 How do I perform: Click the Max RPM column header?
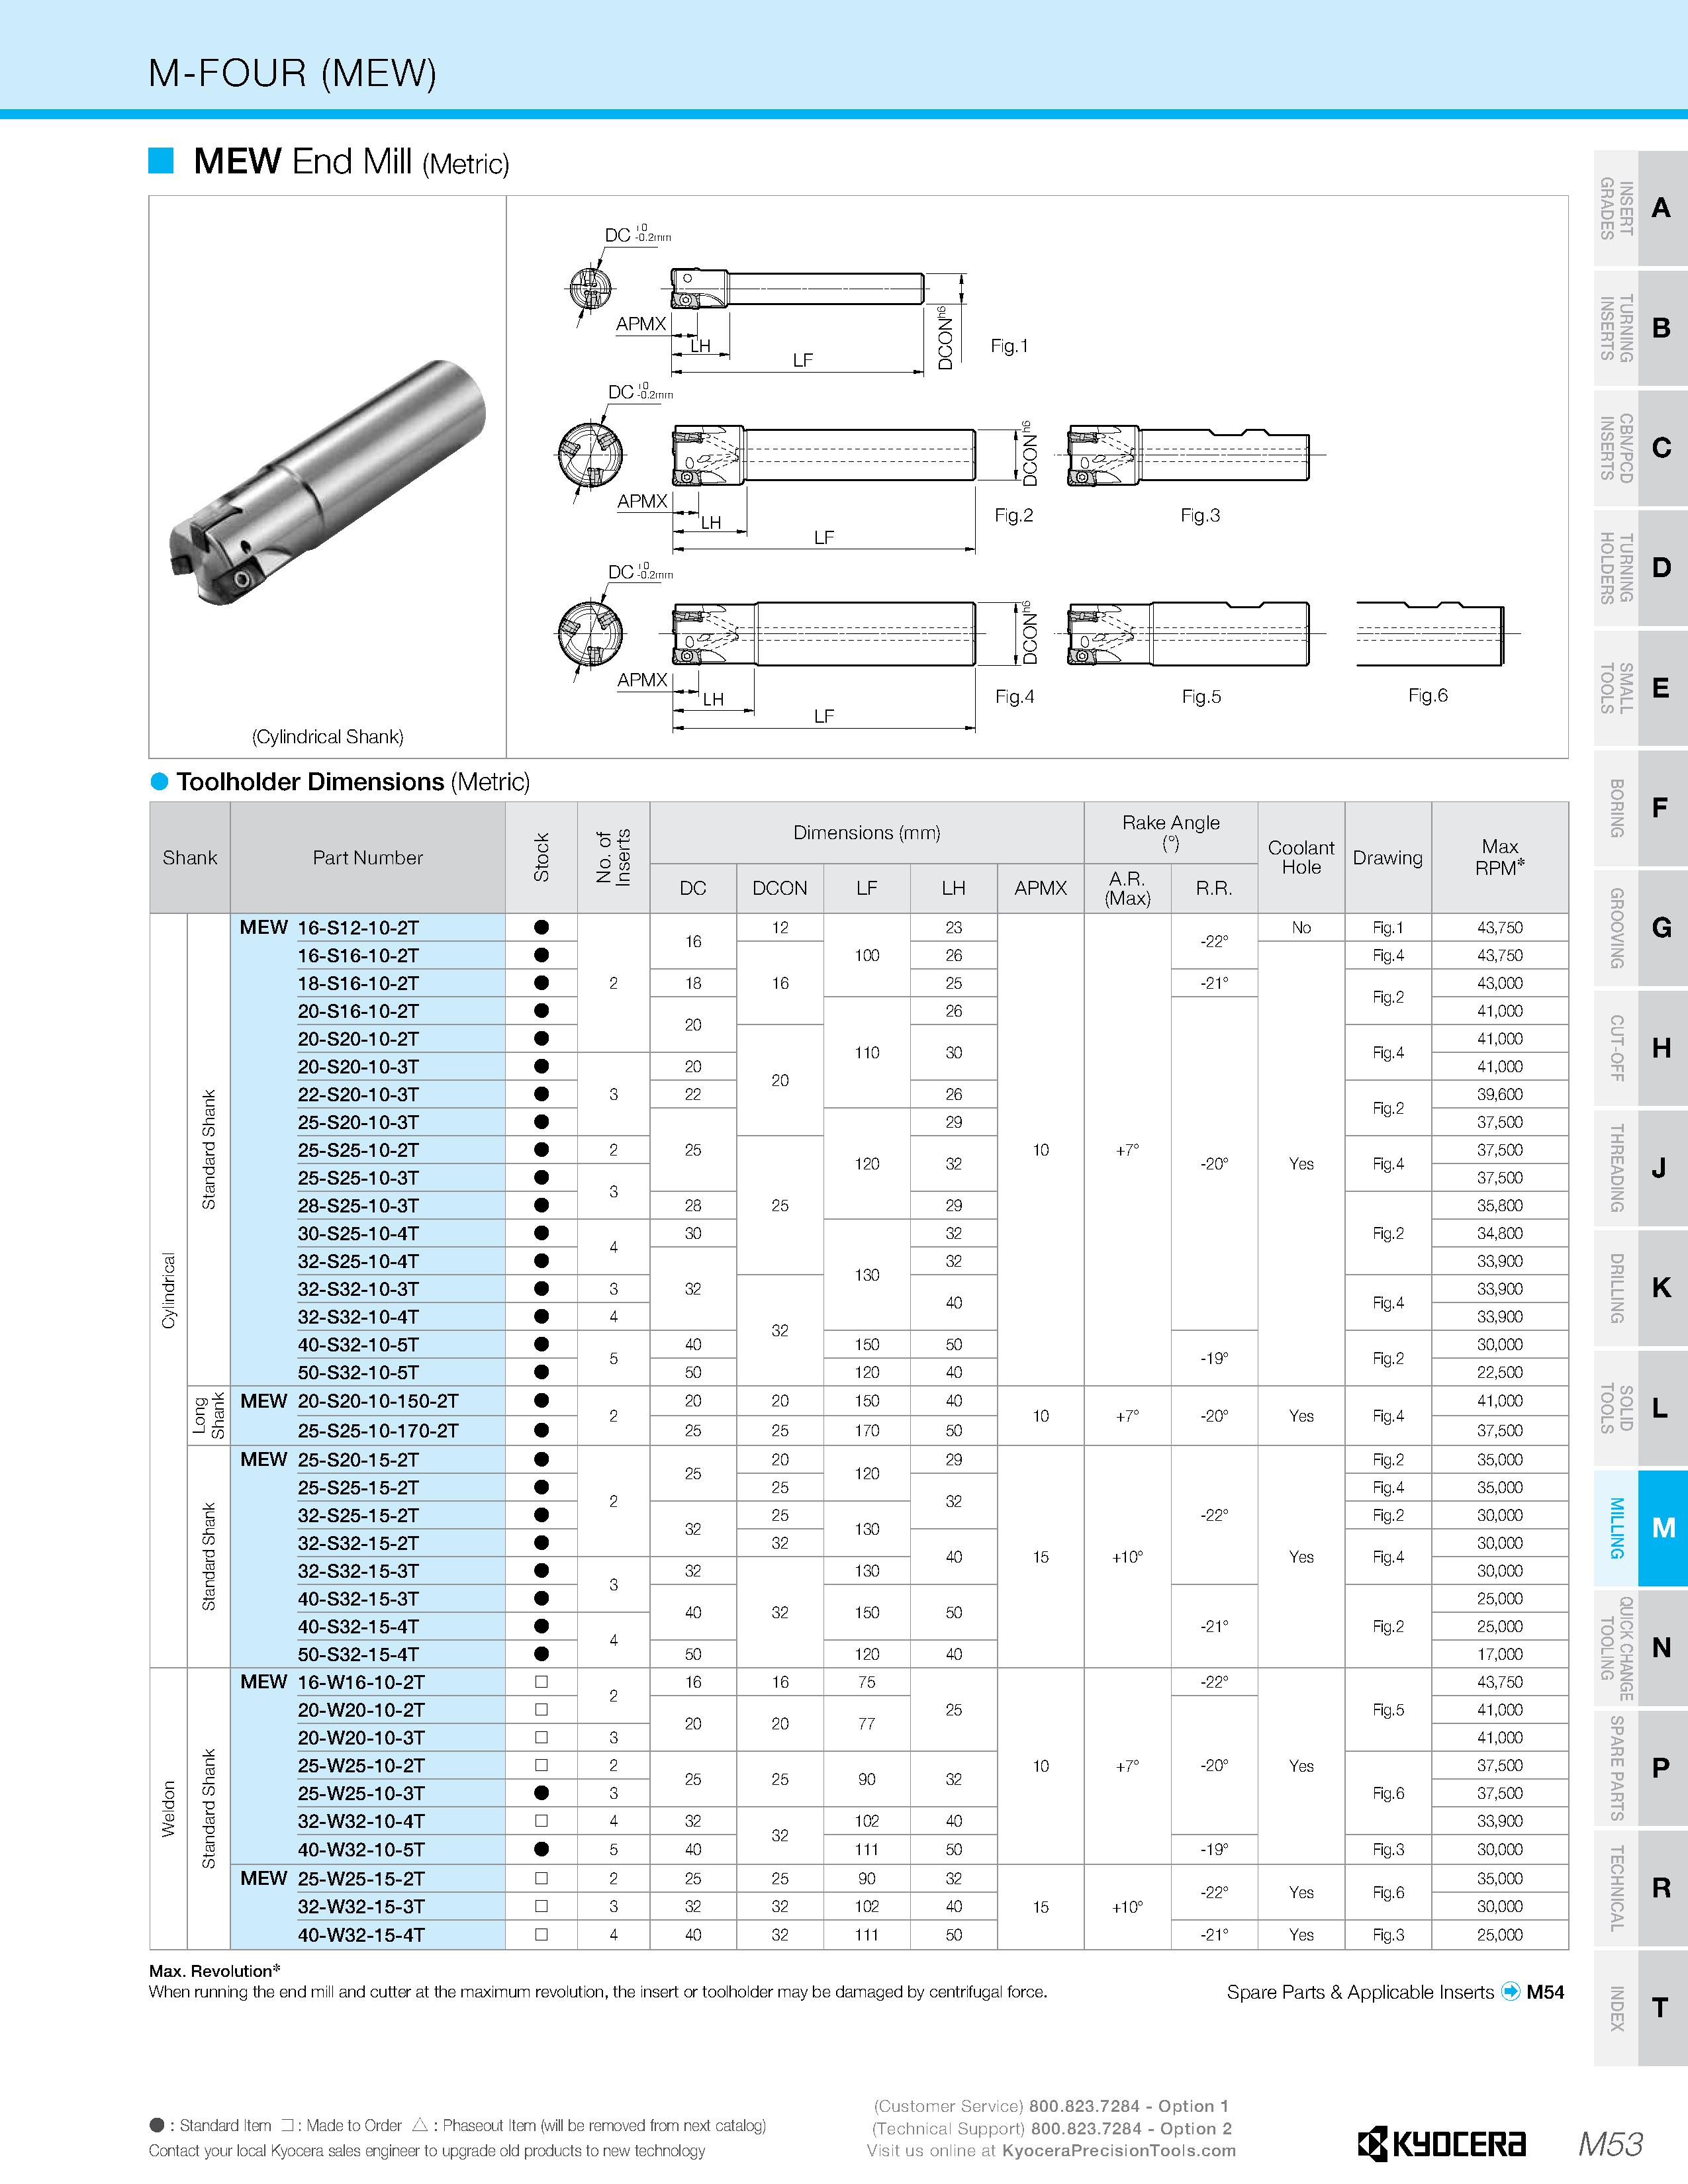(x=1500, y=857)
